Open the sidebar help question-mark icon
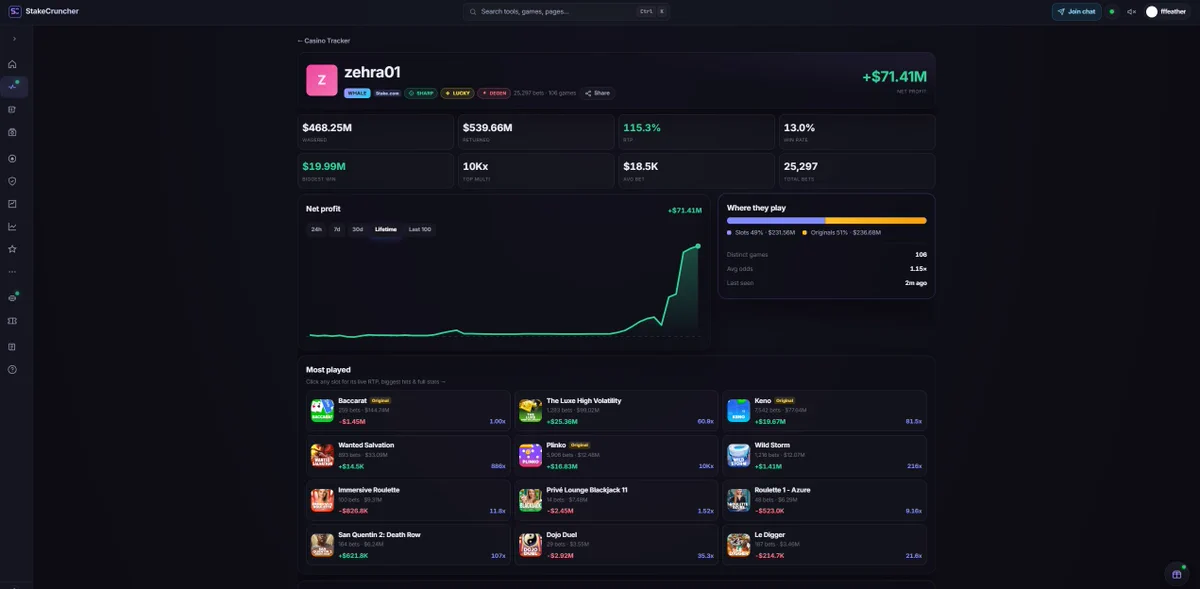Viewport: 1200px width, 589px height. [12, 369]
